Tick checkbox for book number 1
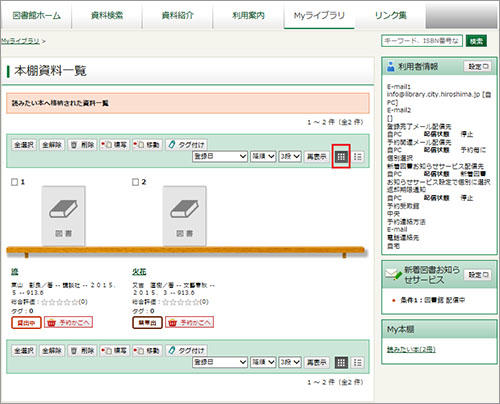 [14, 182]
